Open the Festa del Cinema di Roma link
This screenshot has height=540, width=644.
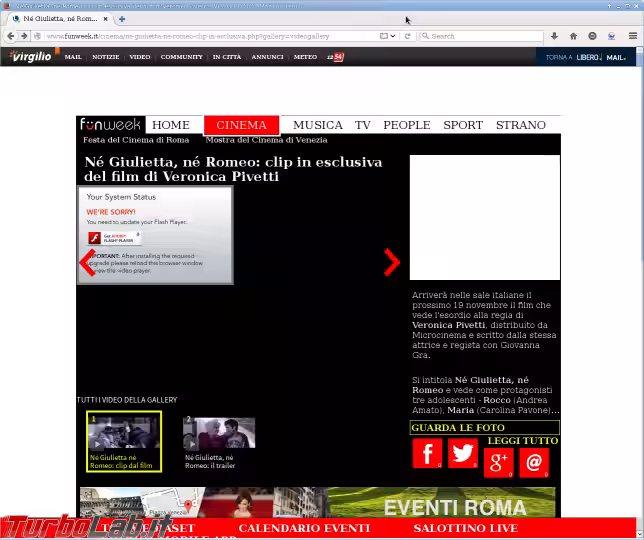pos(136,140)
